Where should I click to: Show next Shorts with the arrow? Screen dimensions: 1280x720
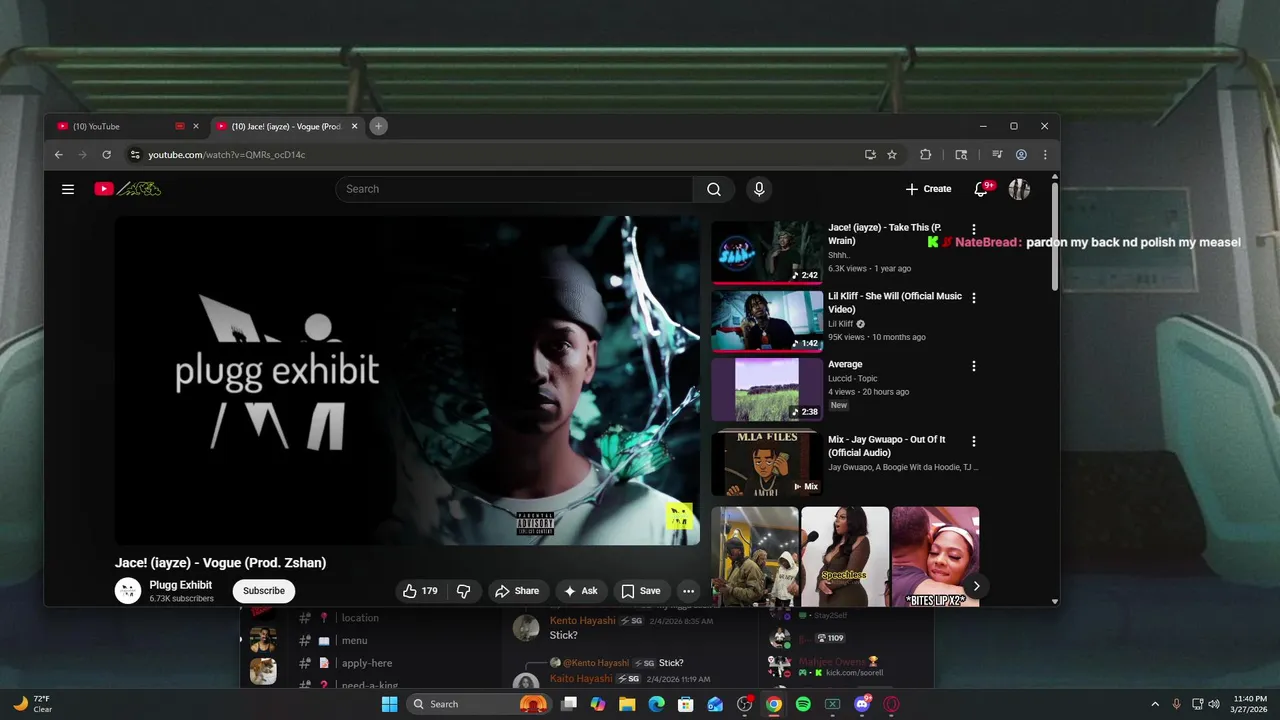point(976,586)
